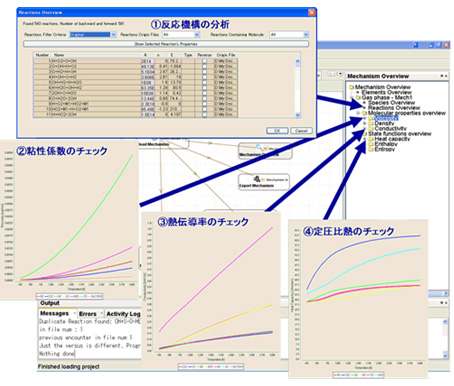
Task: Open the Density folder icon
Action: [371, 123]
